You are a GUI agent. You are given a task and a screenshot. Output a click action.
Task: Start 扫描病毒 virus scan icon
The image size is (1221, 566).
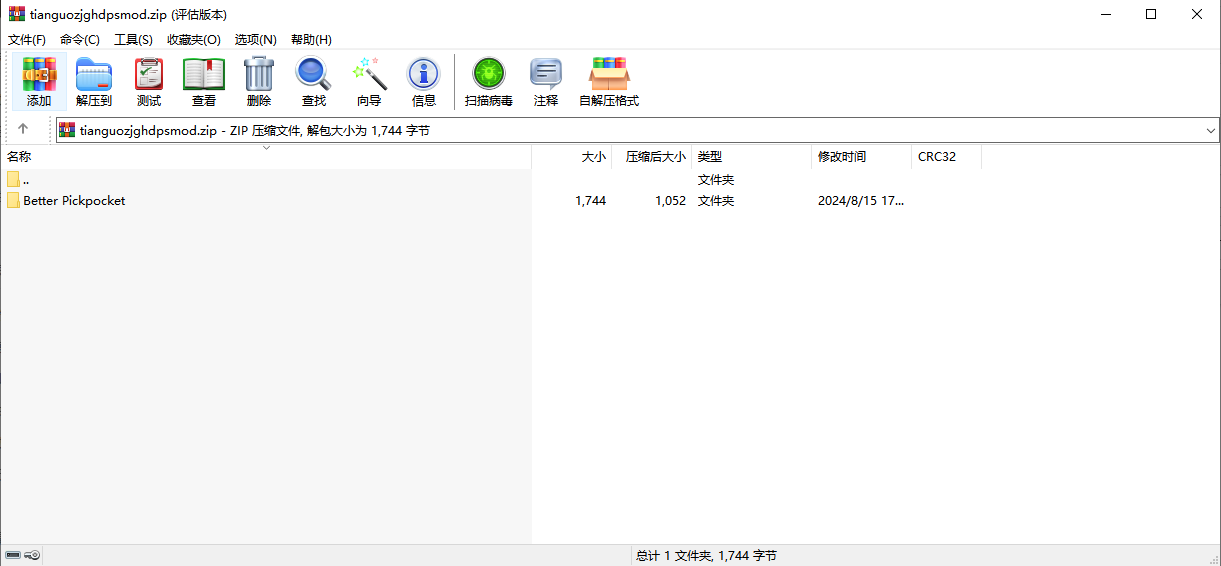[x=489, y=82]
